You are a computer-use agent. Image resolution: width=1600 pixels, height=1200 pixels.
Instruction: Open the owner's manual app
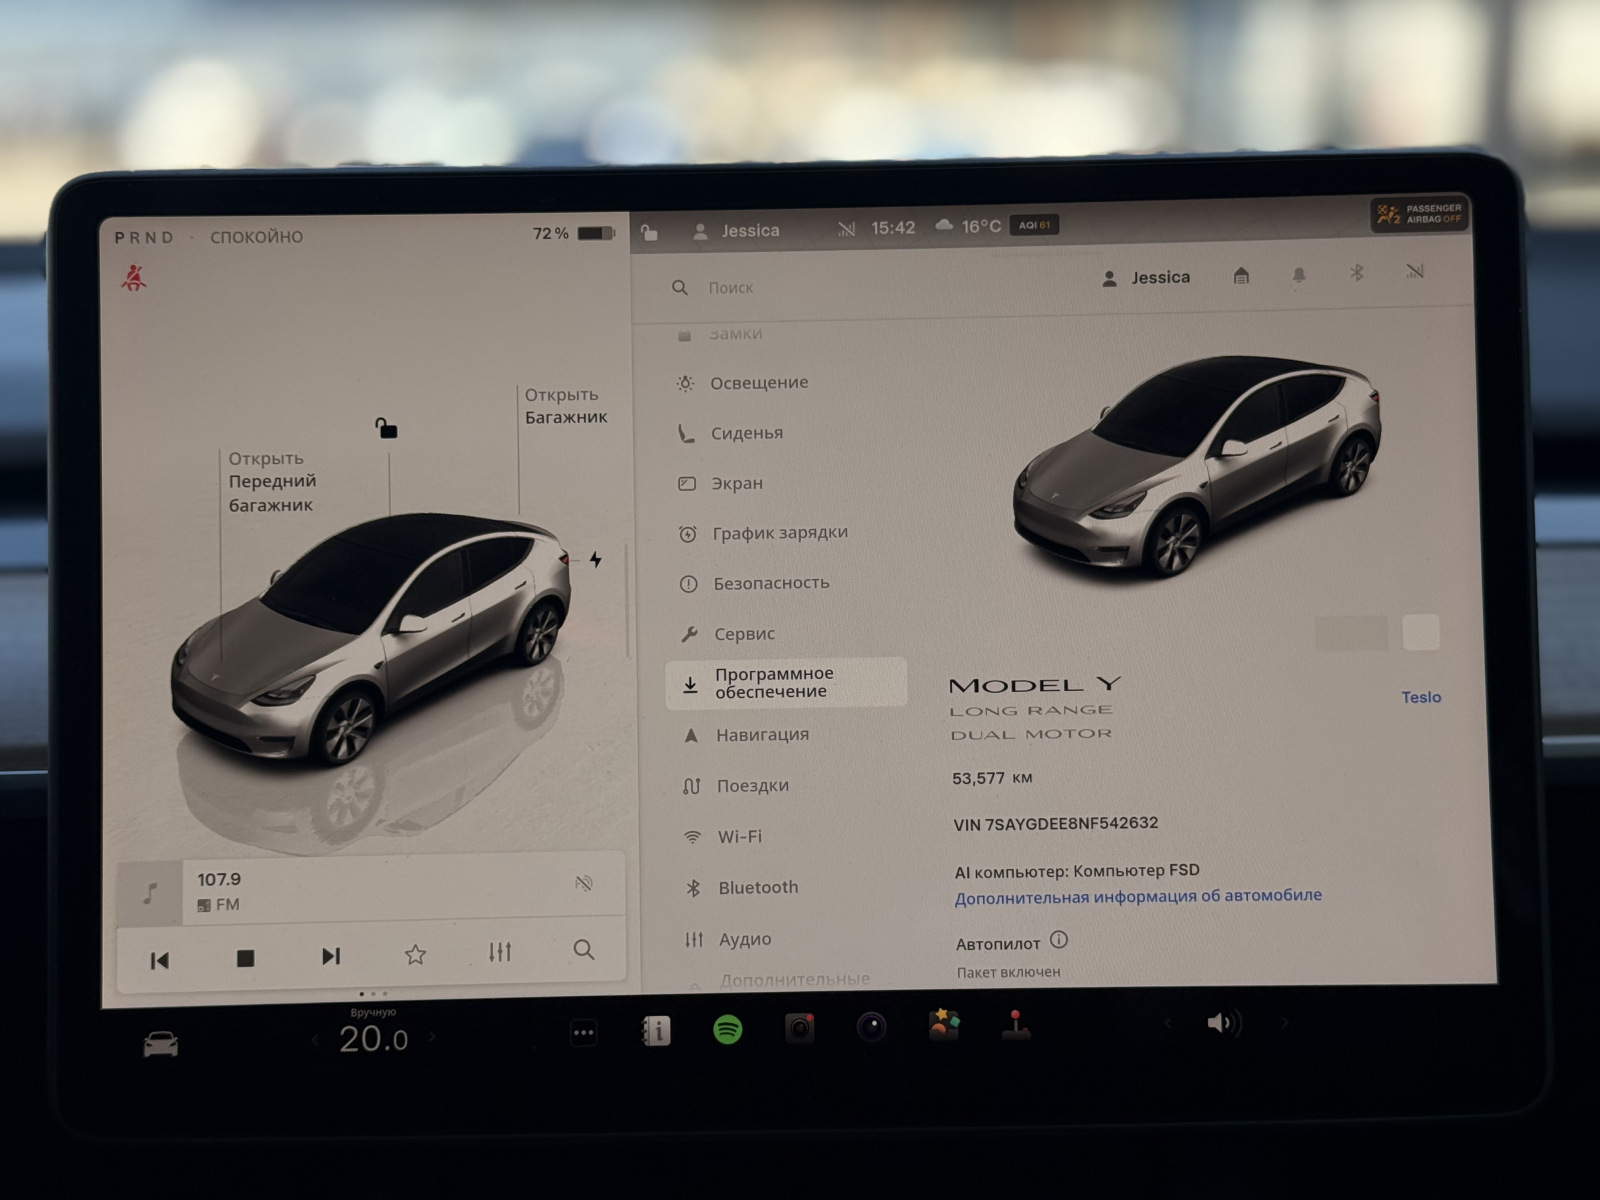(x=656, y=1031)
